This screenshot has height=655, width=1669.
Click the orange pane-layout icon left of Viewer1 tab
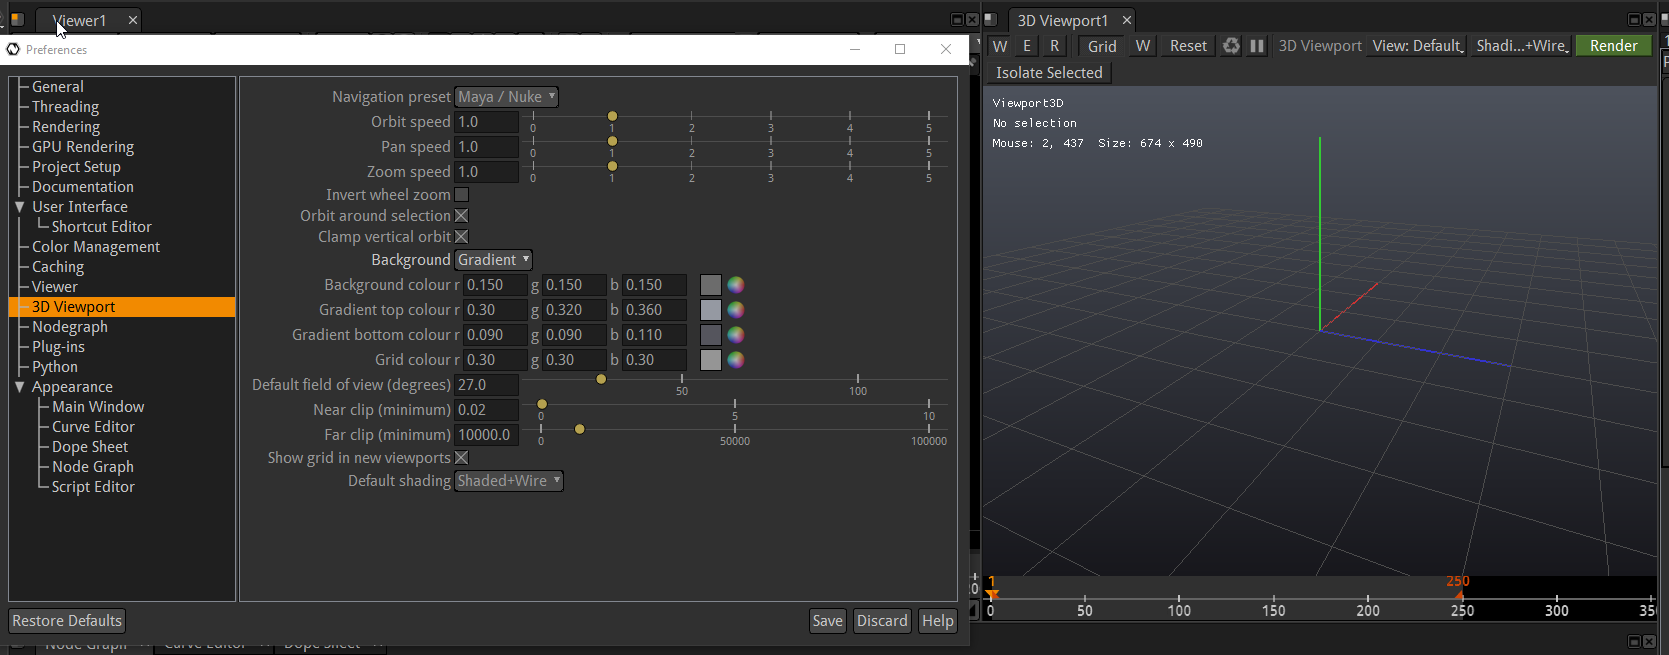16,19
